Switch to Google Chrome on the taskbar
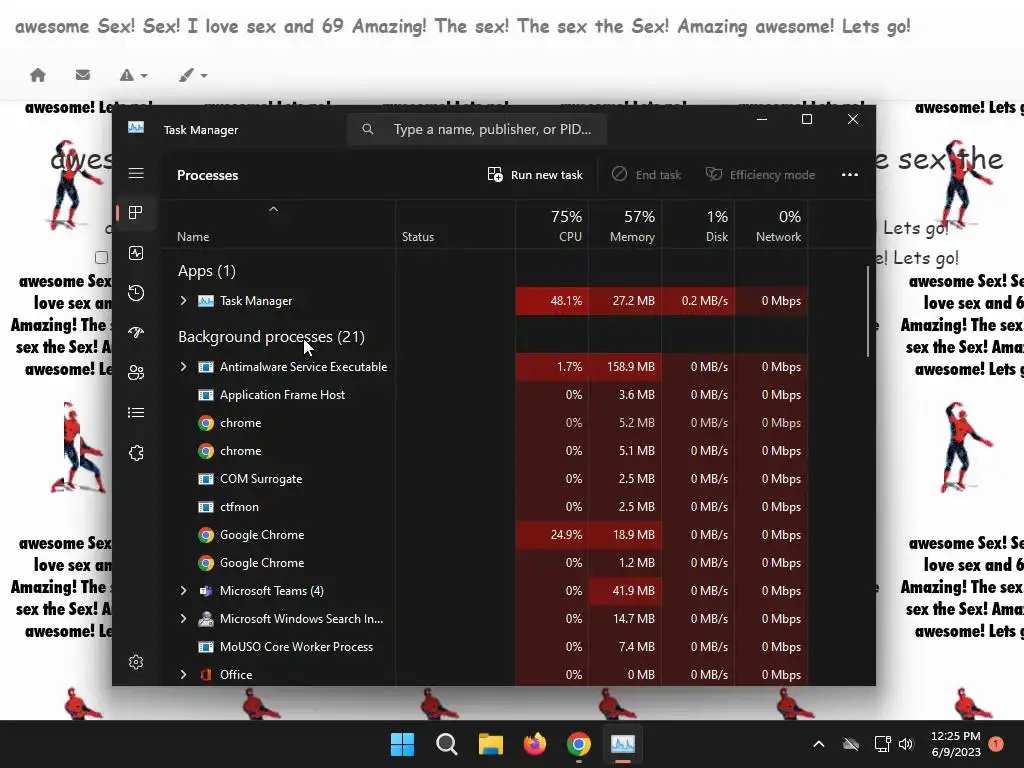1024x768 pixels. [579, 744]
